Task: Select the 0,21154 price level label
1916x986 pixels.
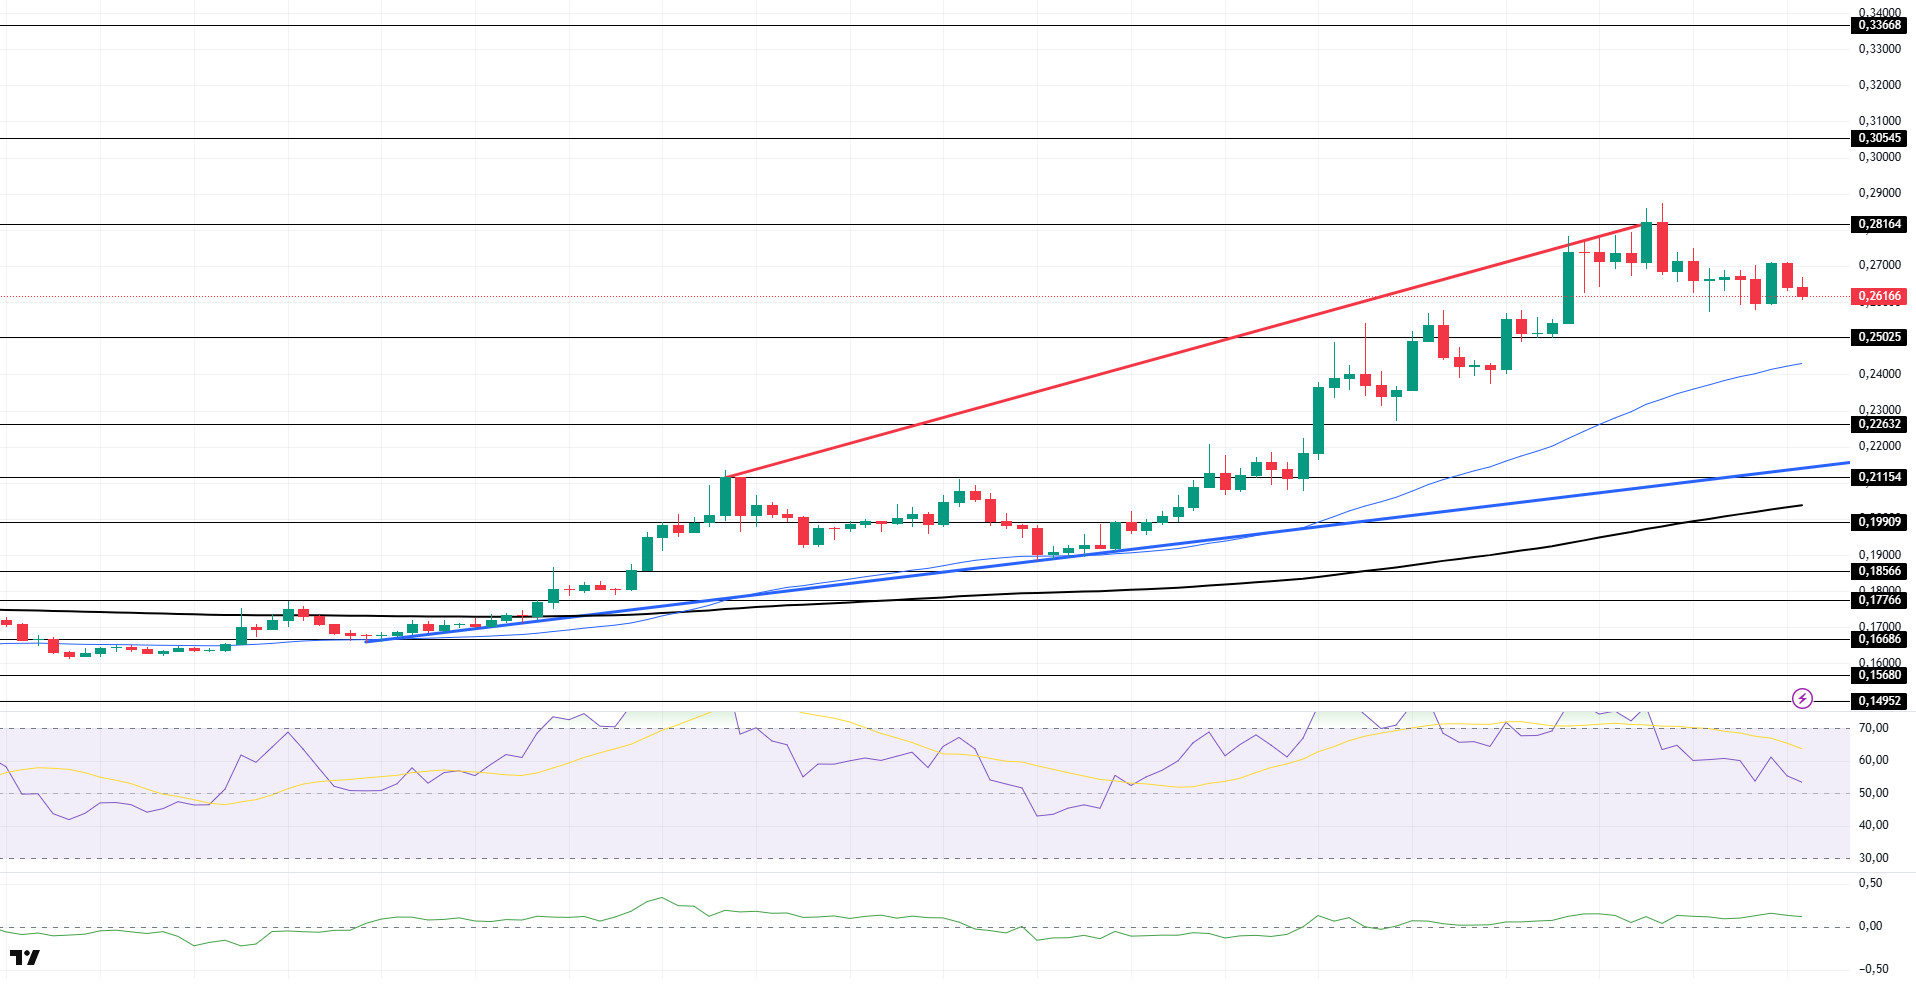Action: [x=1880, y=477]
